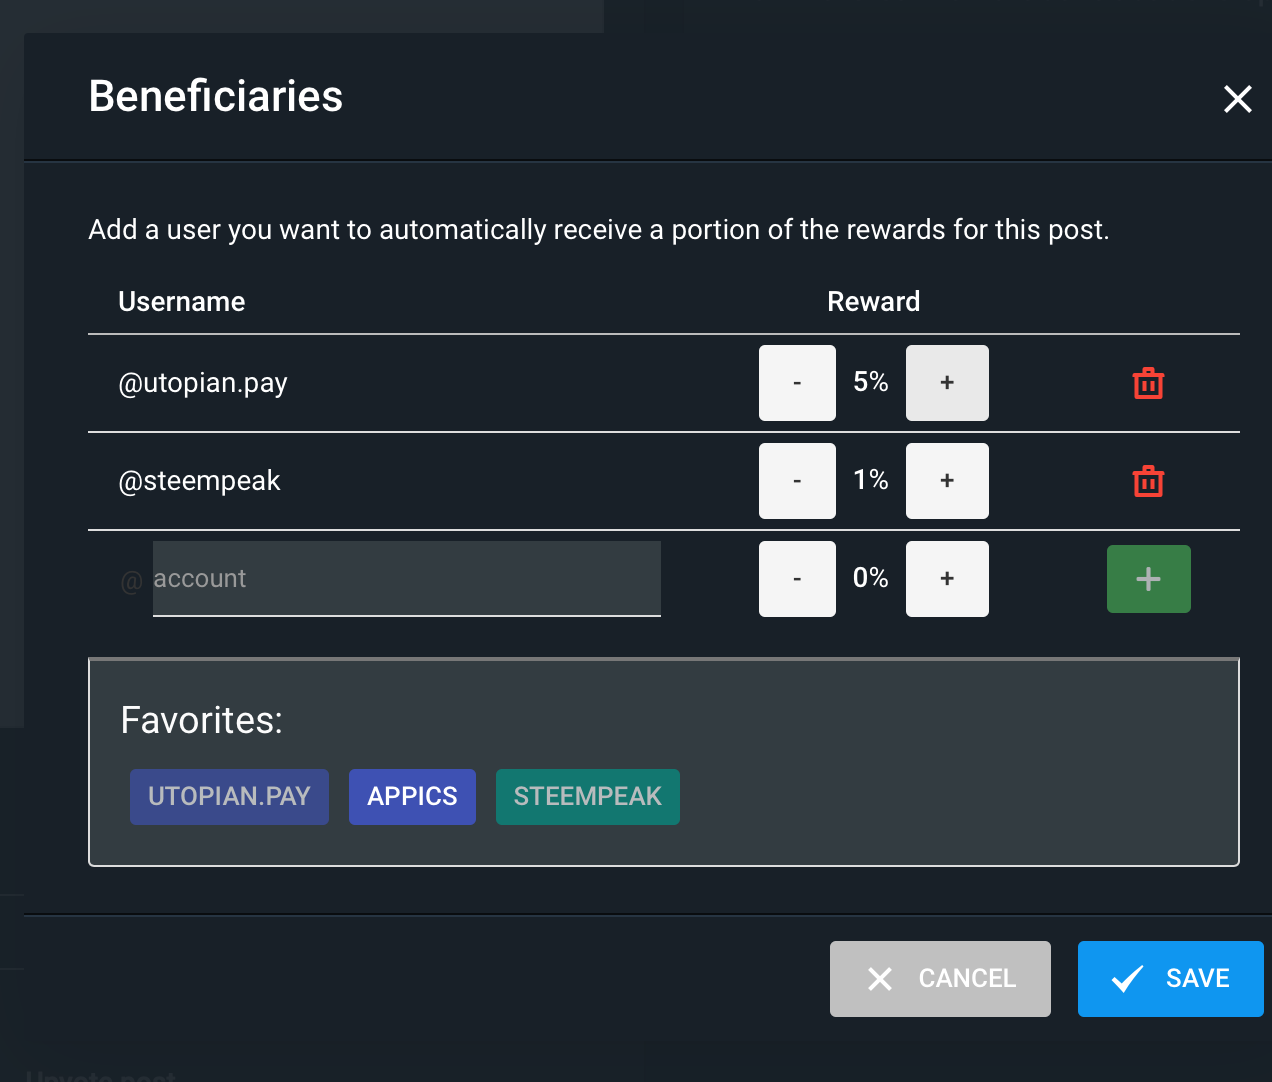
Task: Add new beneficiary with green plus button
Action: point(1148,579)
